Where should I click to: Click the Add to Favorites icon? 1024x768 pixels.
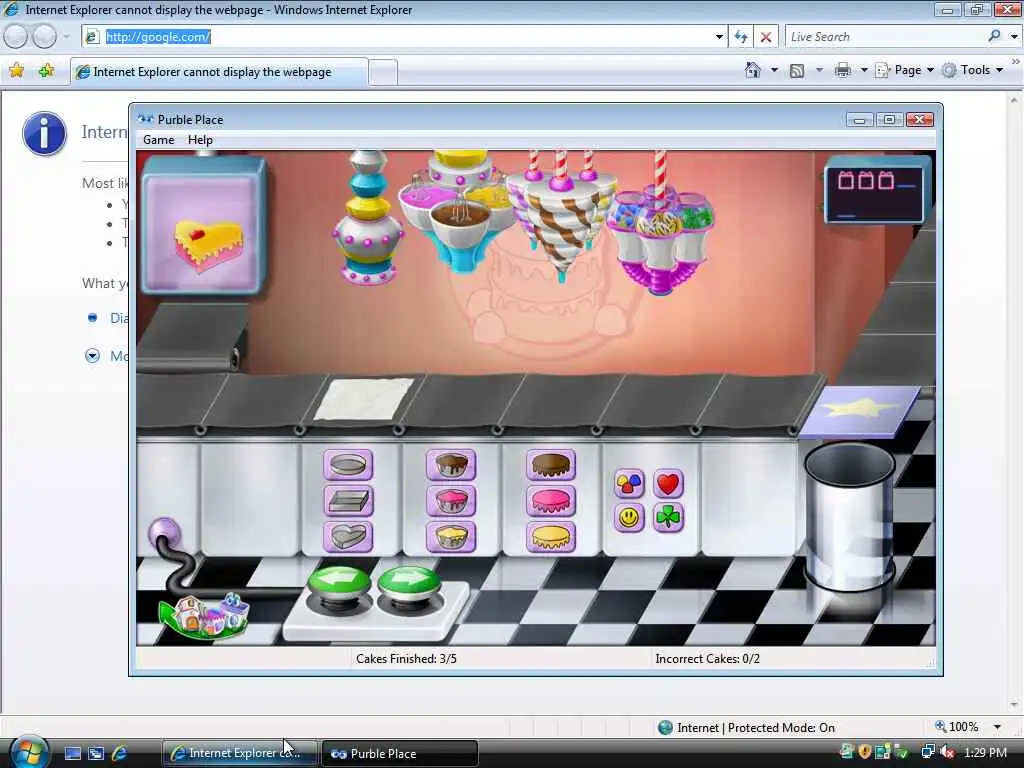(46, 71)
